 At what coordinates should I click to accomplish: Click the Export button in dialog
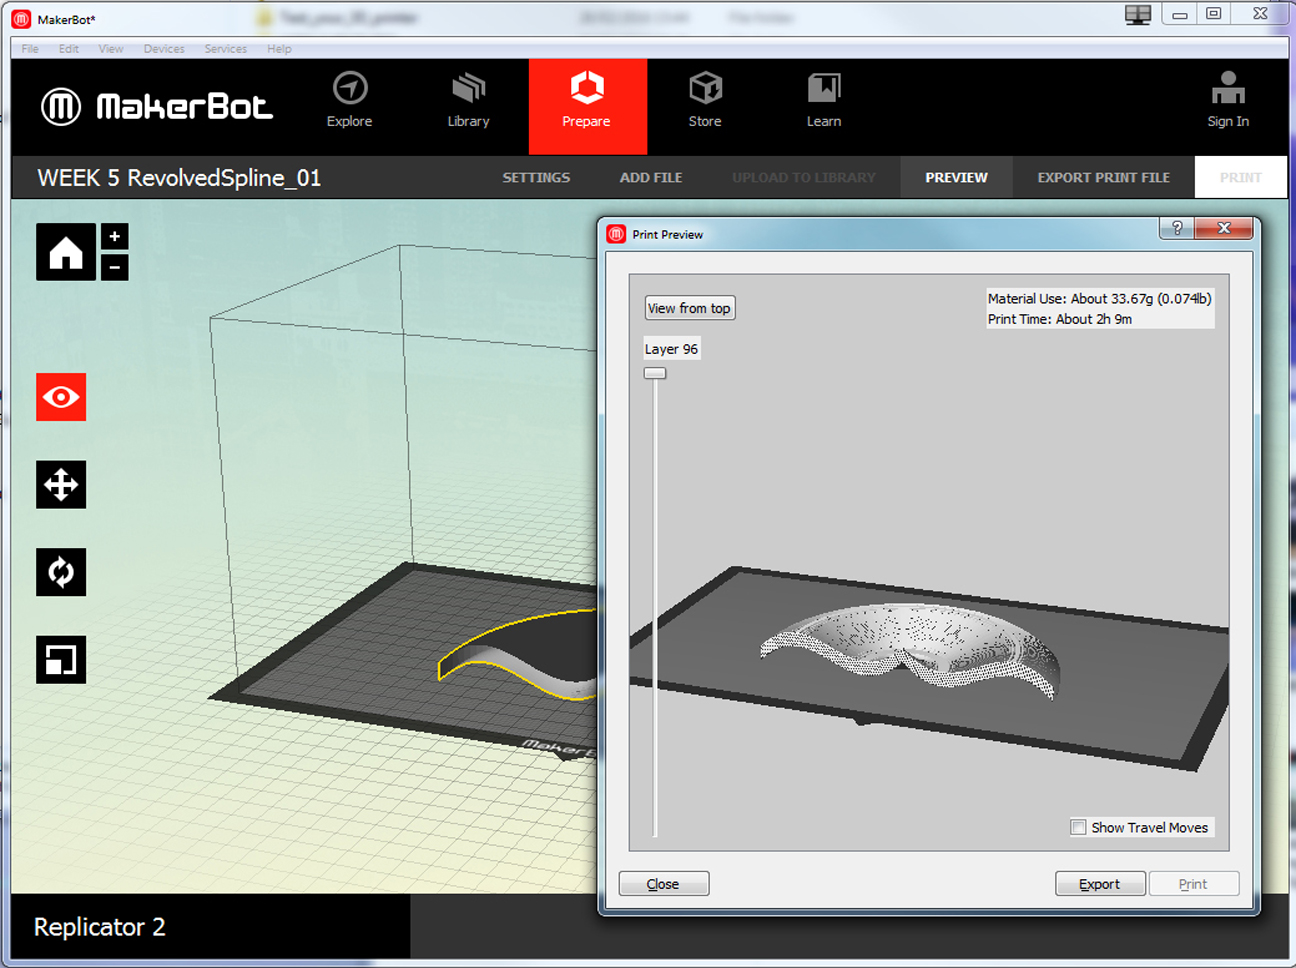point(1100,884)
